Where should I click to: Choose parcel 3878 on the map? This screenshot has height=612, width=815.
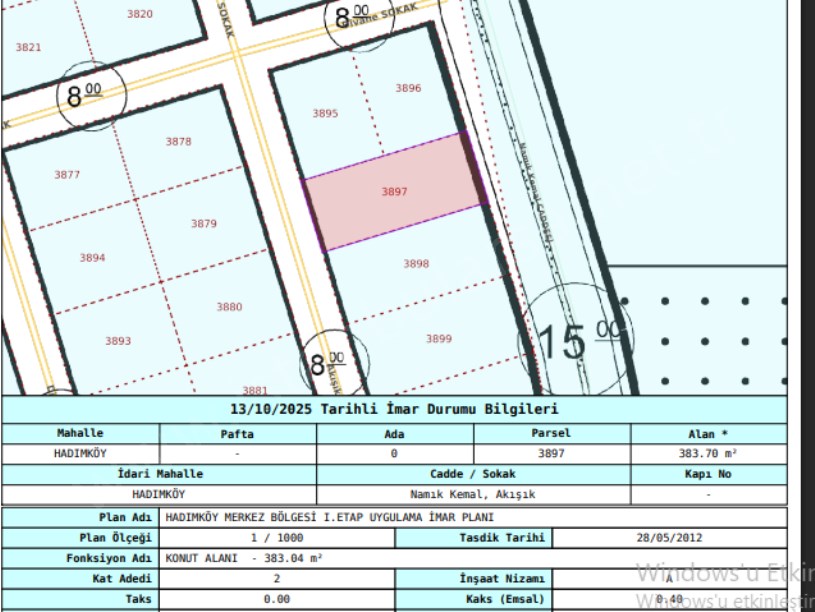click(178, 142)
